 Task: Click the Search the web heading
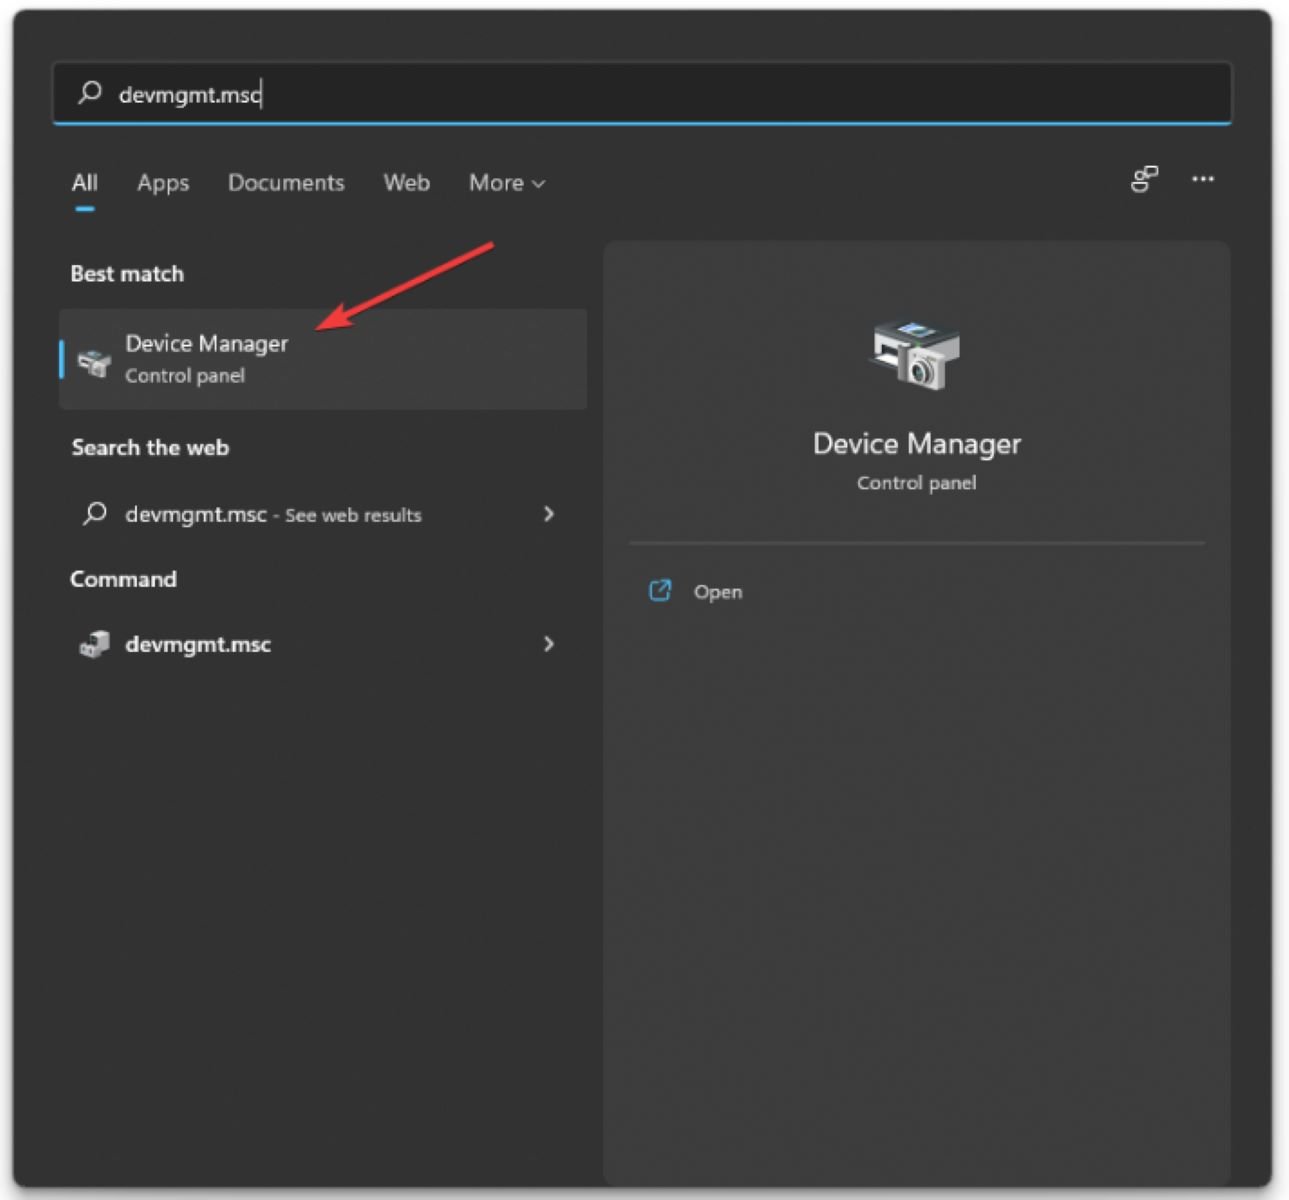tap(150, 448)
